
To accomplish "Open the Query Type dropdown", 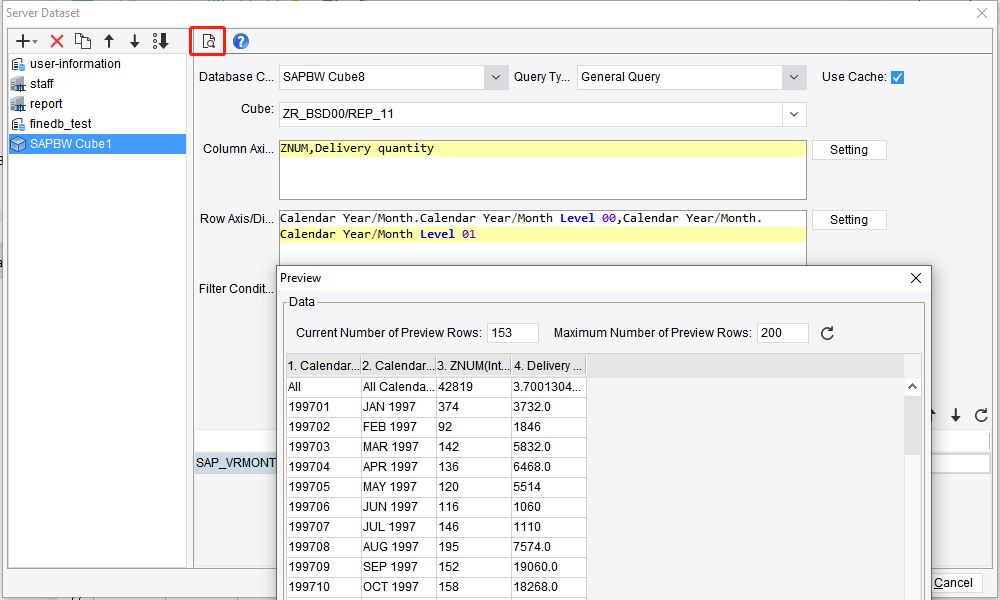I will (796, 77).
